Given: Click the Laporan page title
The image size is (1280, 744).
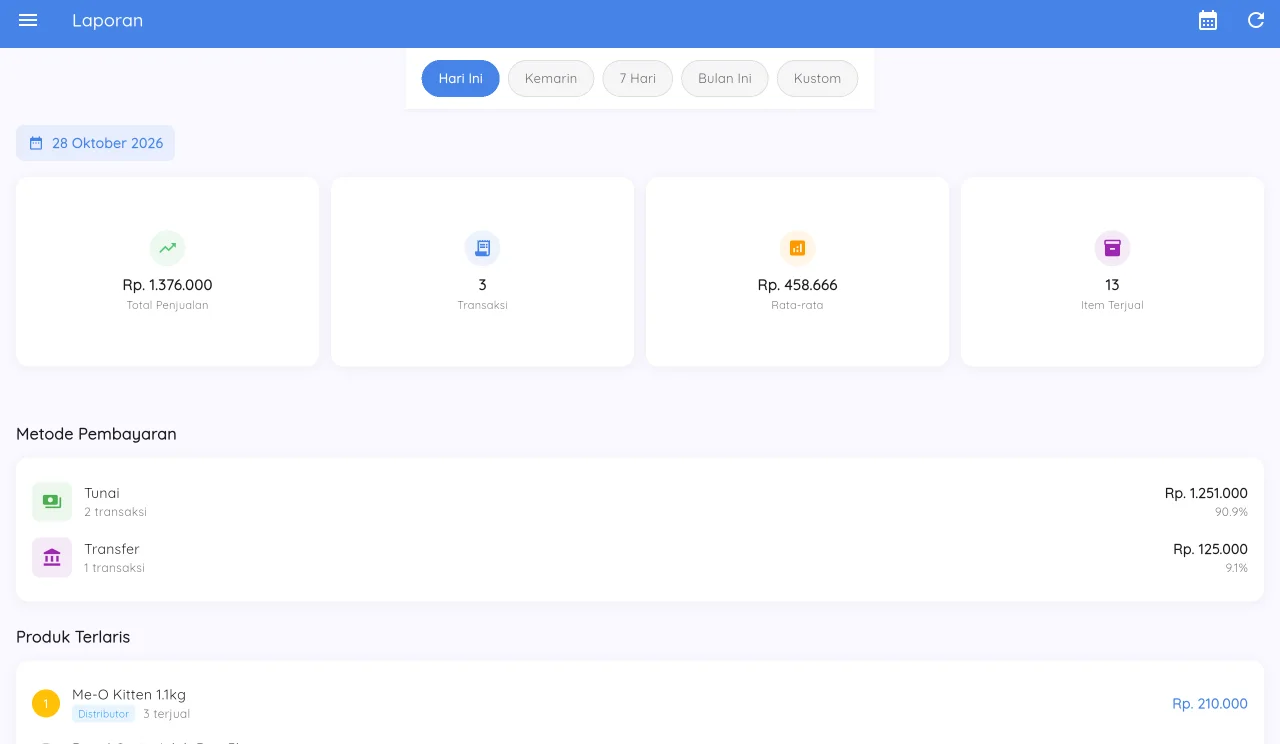Looking at the screenshot, I should coord(107,20).
